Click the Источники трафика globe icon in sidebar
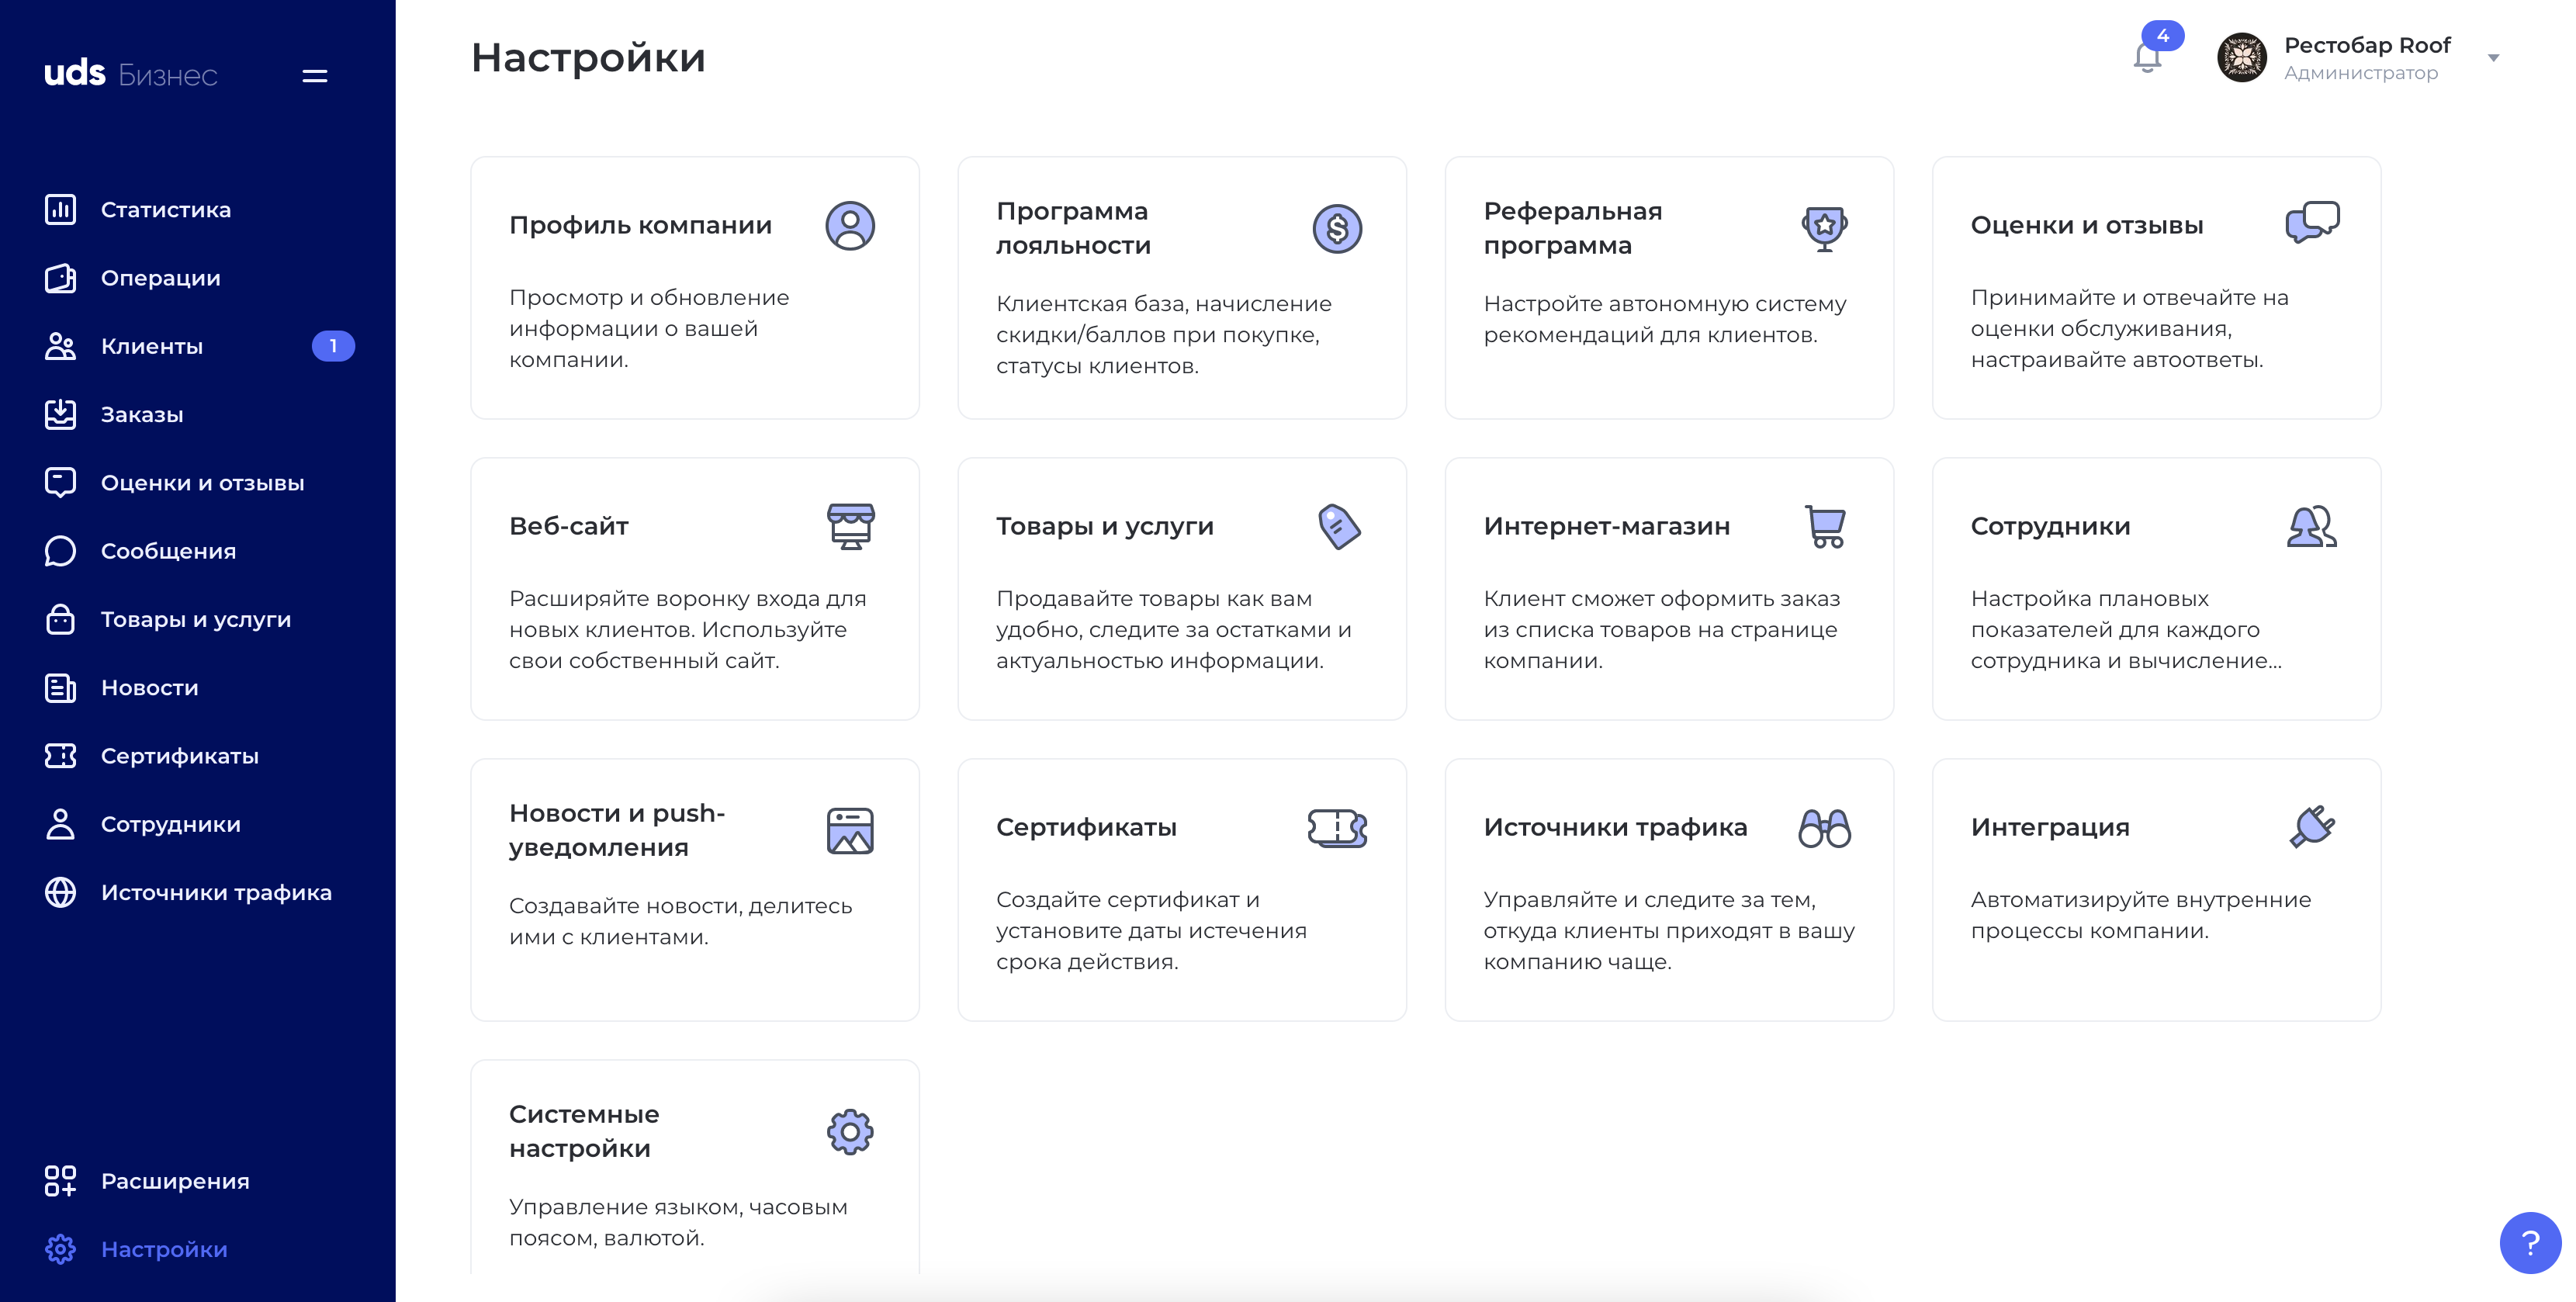This screenshot has height=1302, width=2576. click(x=60, y=892)
